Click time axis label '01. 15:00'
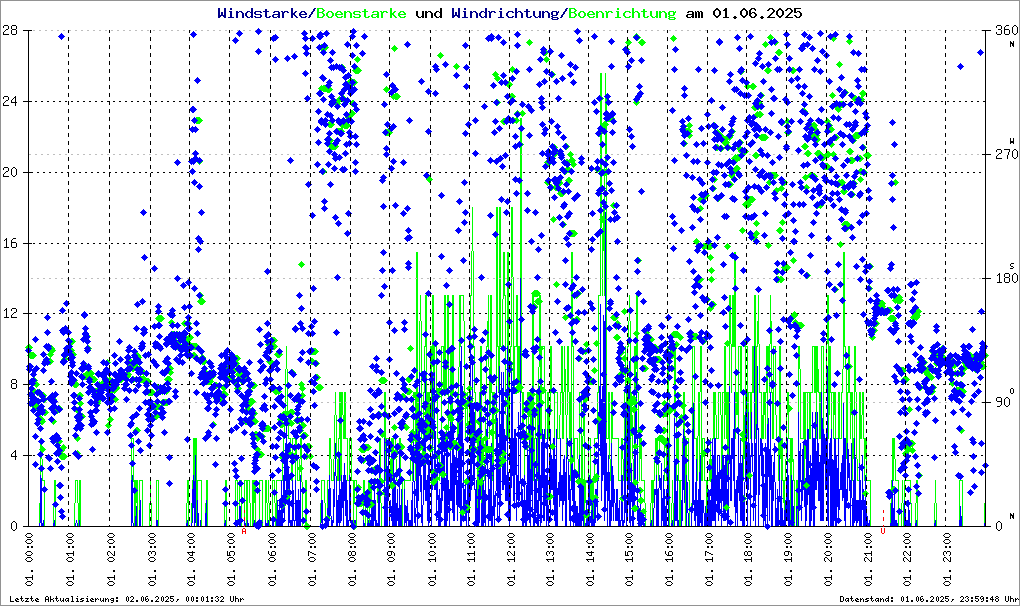 coord(630,559)
